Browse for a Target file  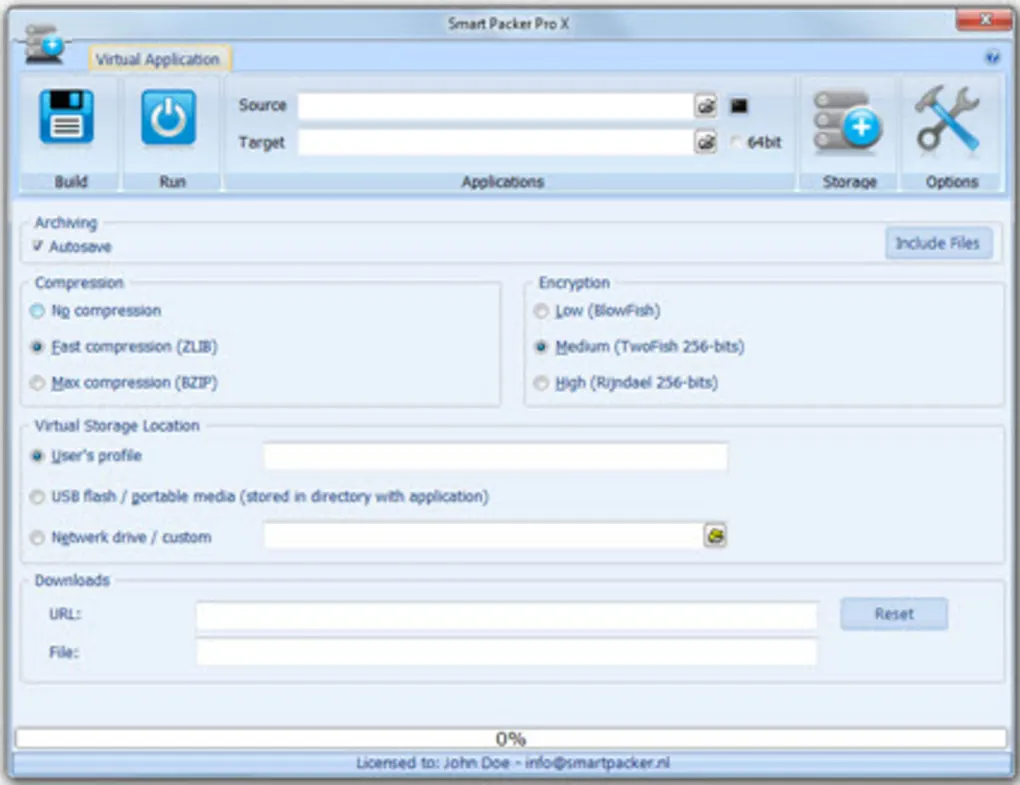706,142
